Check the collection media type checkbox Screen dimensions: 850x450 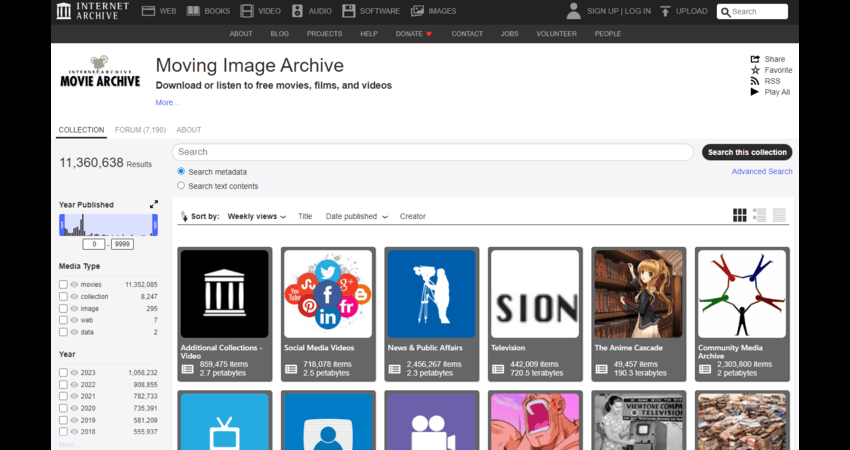[x=63, y=297]
